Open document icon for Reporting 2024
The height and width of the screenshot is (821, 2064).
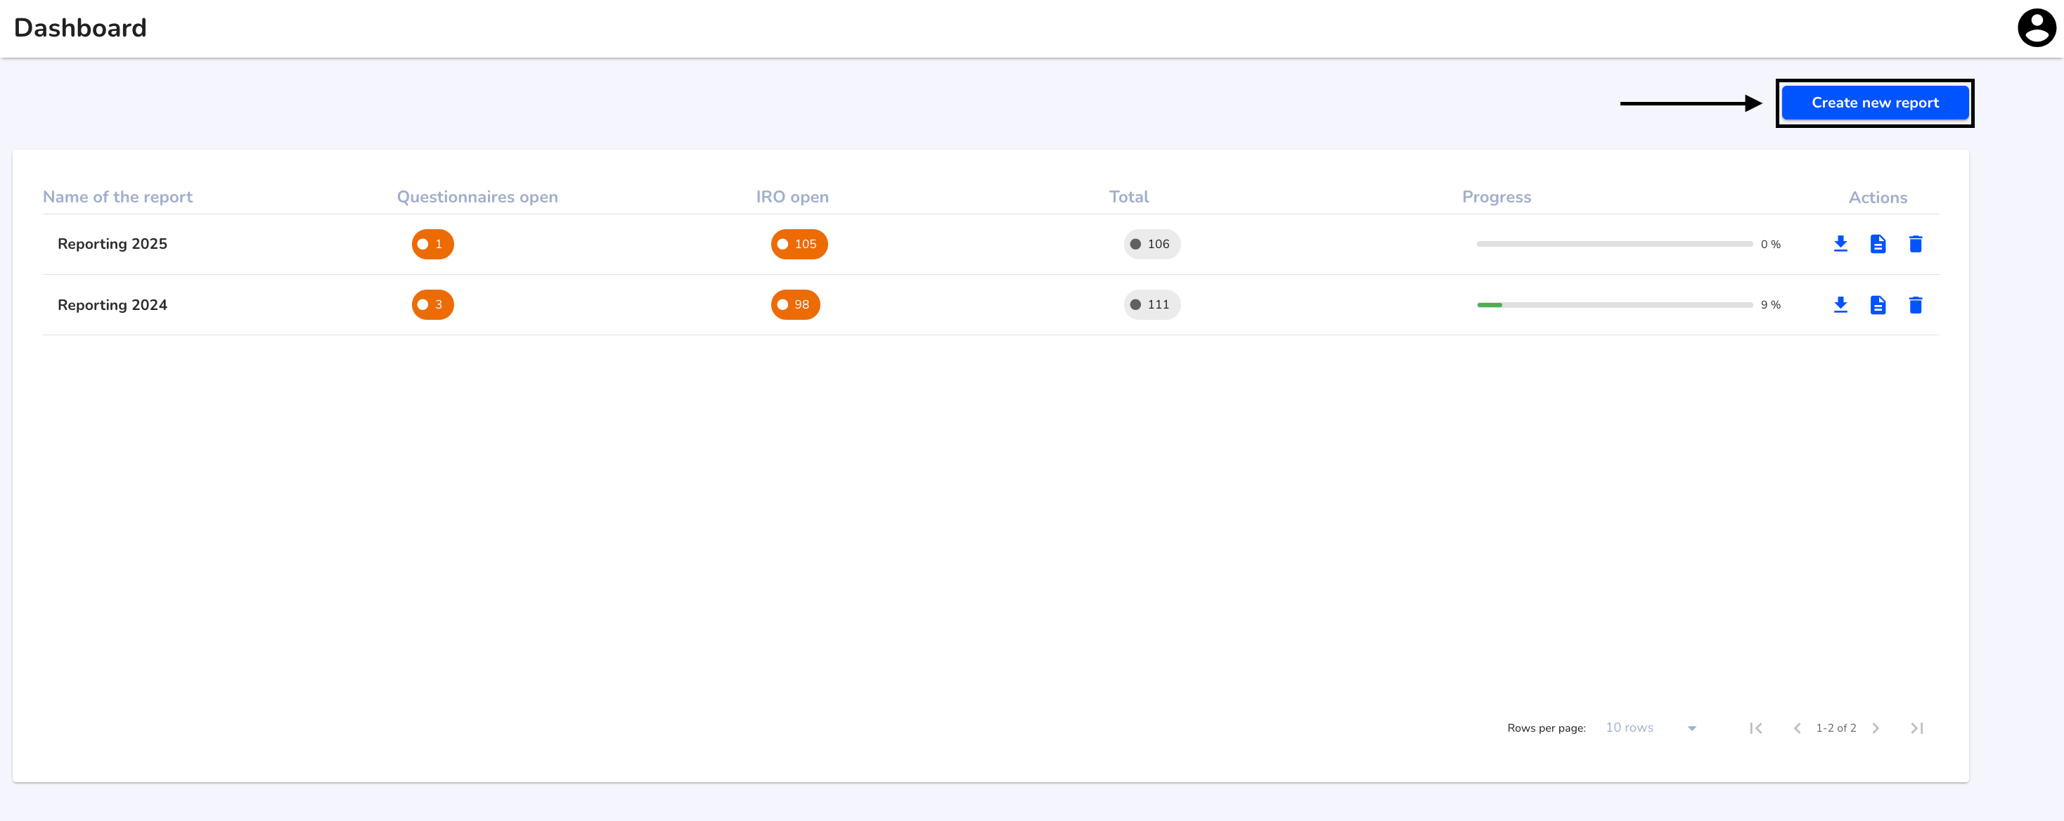(x=1878, y=305)
